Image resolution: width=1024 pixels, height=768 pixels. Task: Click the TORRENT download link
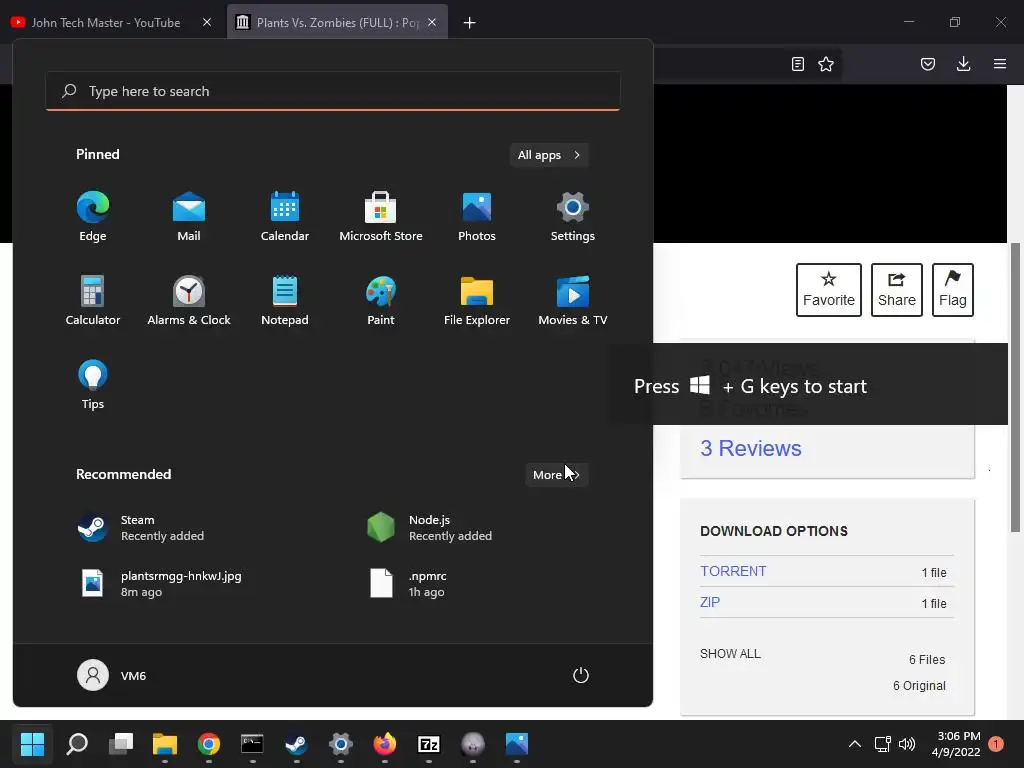coord(733,571)
